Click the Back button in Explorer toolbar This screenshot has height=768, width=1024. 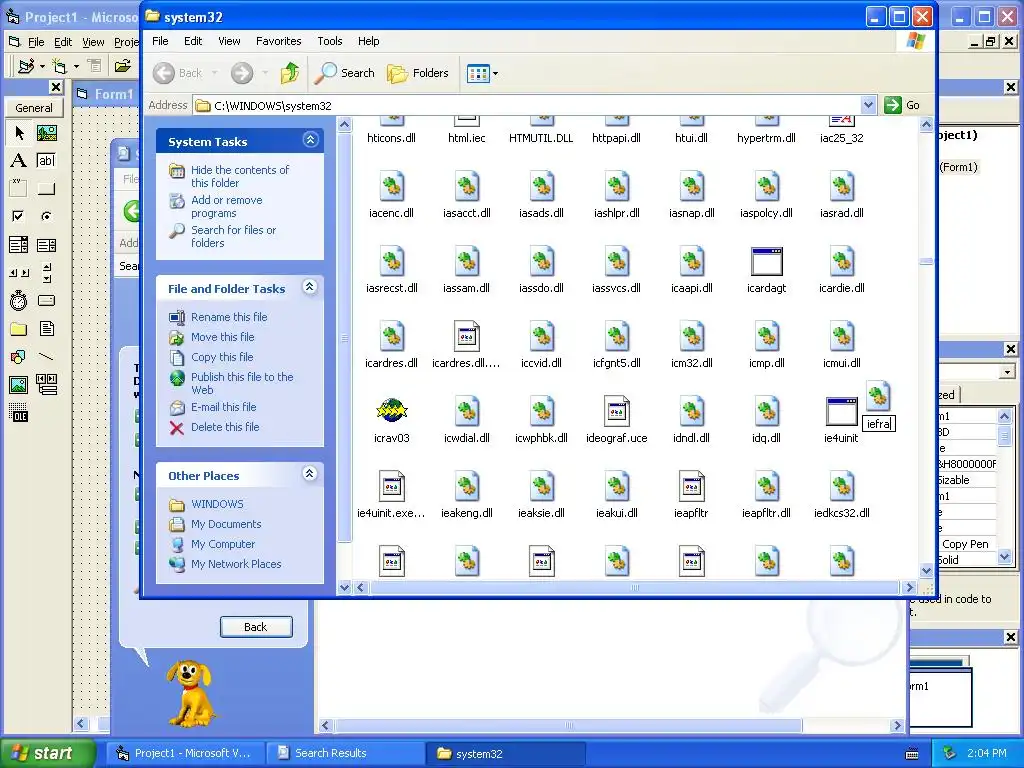tap(178, 73)
